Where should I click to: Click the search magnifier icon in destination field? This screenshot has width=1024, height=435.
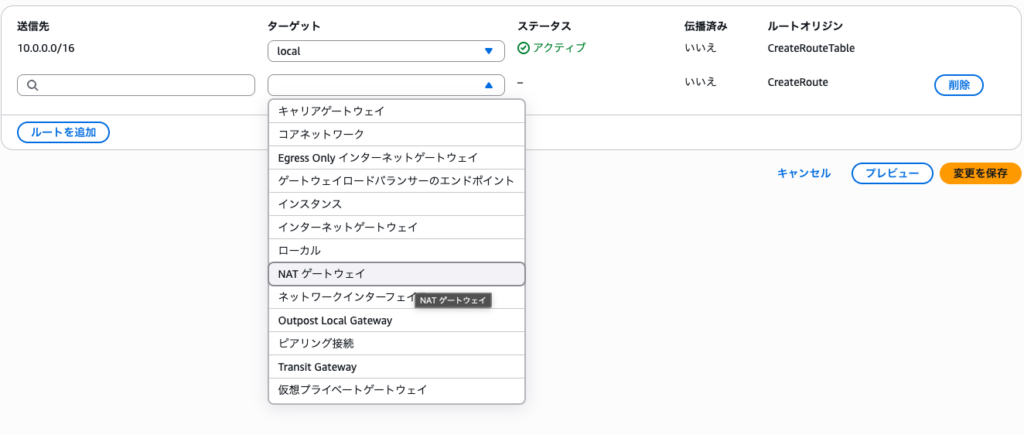33,86
